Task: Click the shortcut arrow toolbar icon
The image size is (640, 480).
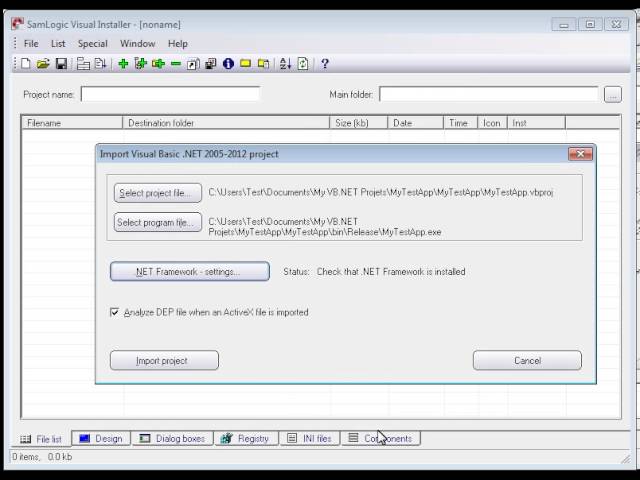Action: [x=193, y=64]
